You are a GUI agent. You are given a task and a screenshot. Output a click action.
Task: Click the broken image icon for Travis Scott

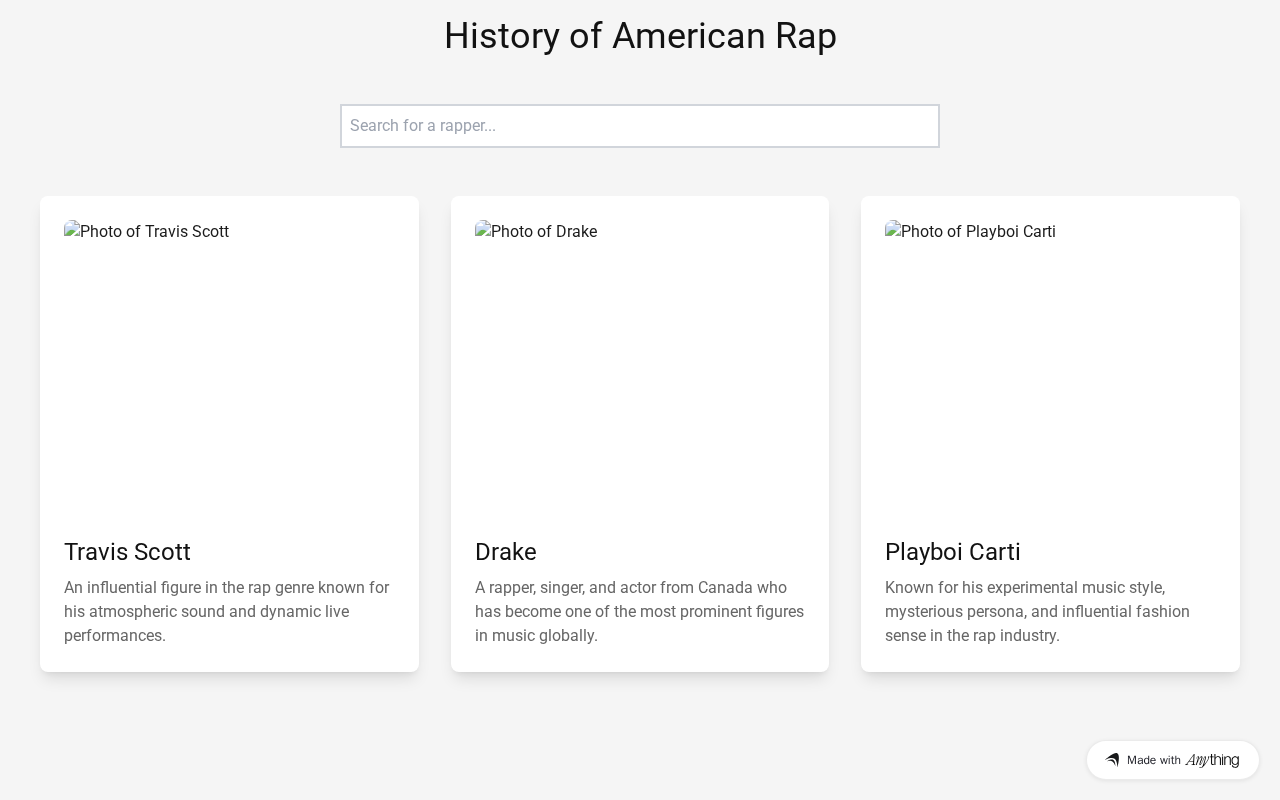72,231
